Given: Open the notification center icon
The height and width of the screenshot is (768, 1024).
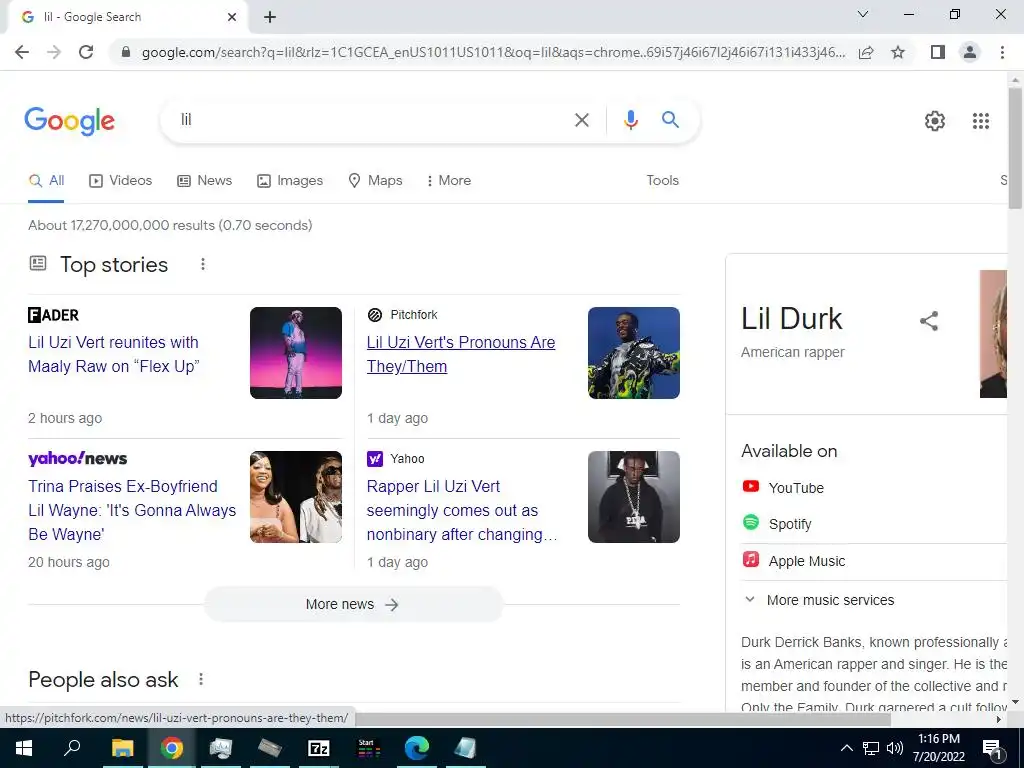Looking at the screenshot, I should point(993,749).
